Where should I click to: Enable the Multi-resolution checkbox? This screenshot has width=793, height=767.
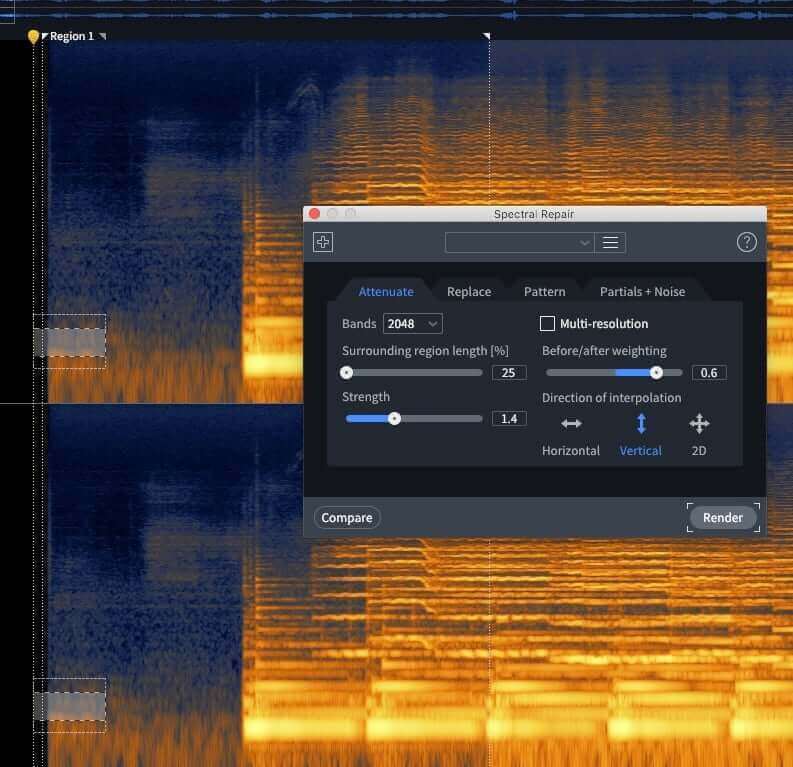547,324
